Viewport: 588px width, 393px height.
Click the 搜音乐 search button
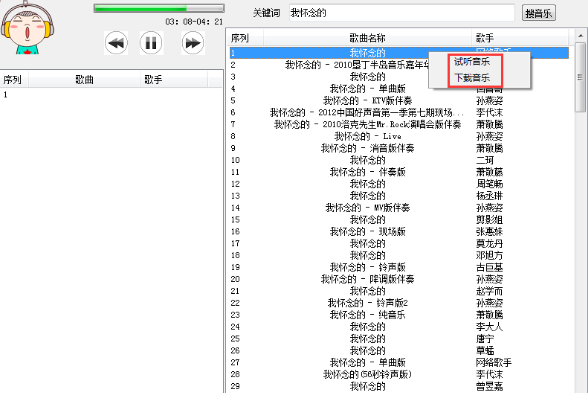click(x=538, y=13)
